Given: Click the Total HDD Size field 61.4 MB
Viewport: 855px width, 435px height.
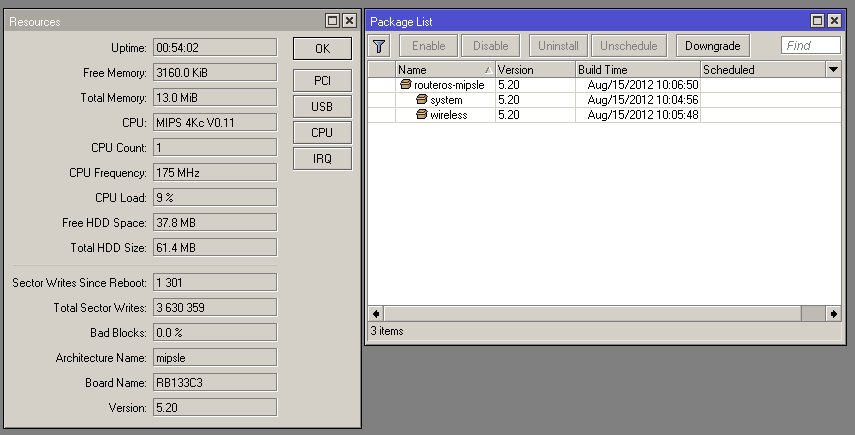Looking at the screenshot, I should click(x=215, y=247).
